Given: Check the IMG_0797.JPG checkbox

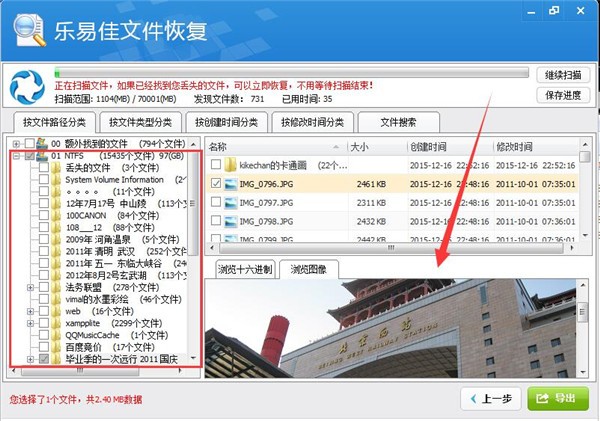Looking at the screenshot, I should (216, 202).
